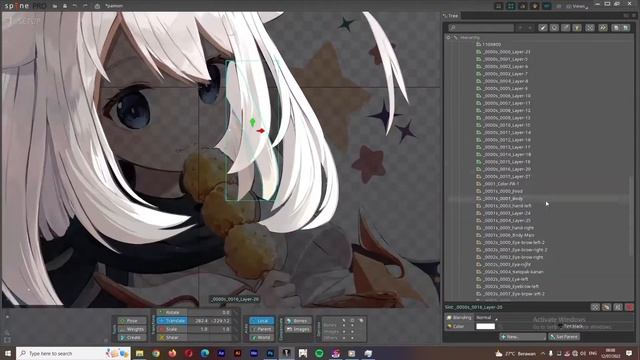Click the redo arrow in title bar
The width and height of the screenshot is (640, 360).
point(85,6)
